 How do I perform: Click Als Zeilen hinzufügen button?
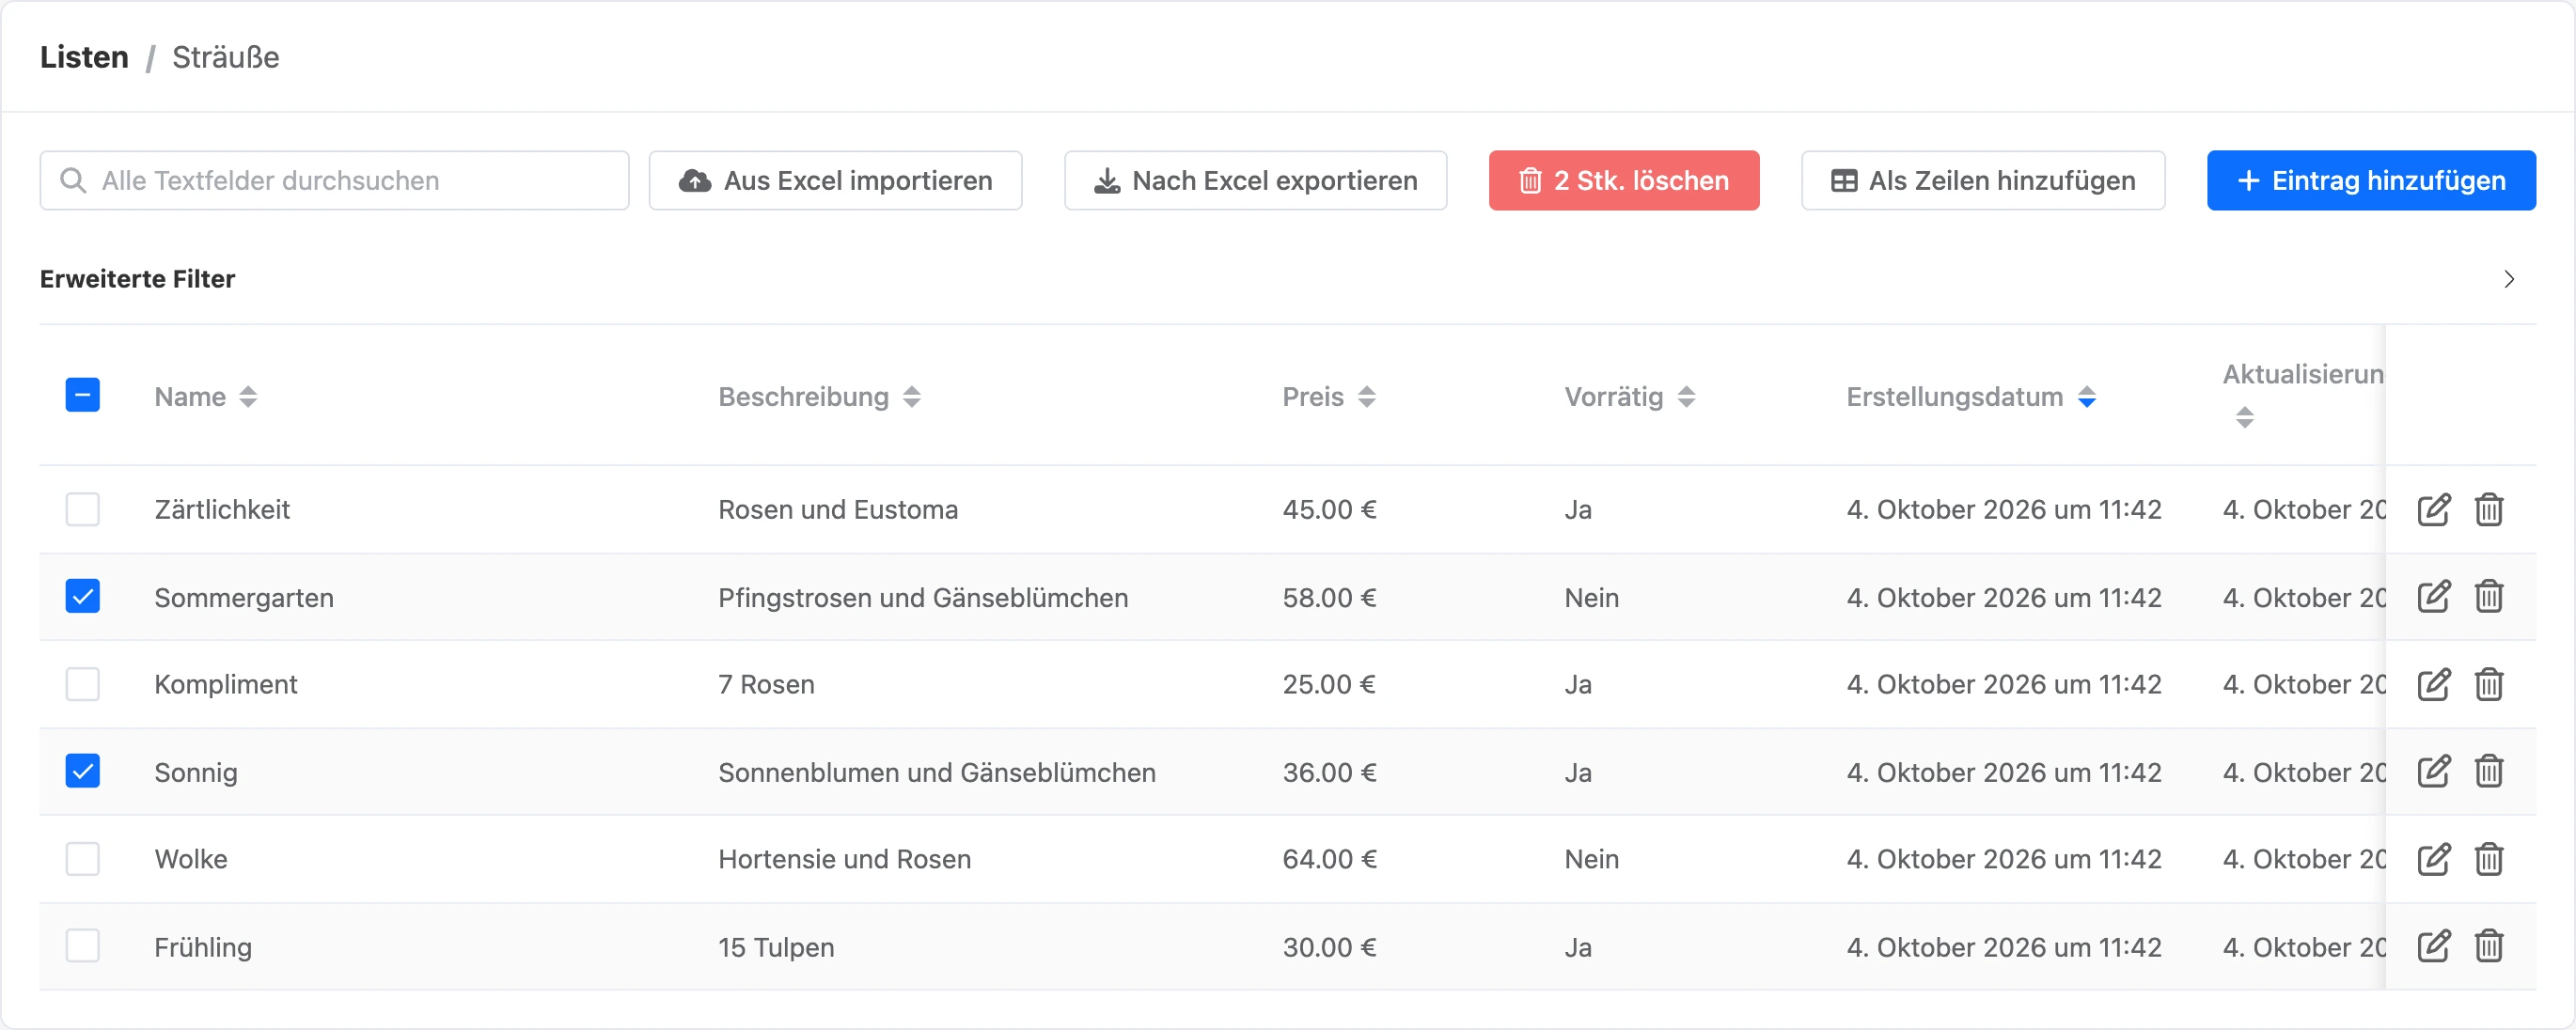click(x=1982, y=181)
